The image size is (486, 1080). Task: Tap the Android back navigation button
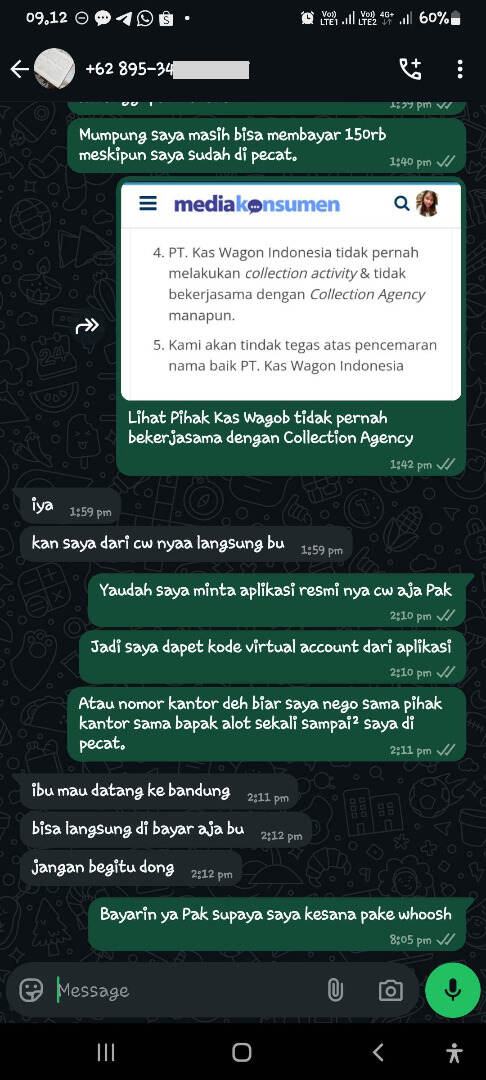coord(377,1052)
